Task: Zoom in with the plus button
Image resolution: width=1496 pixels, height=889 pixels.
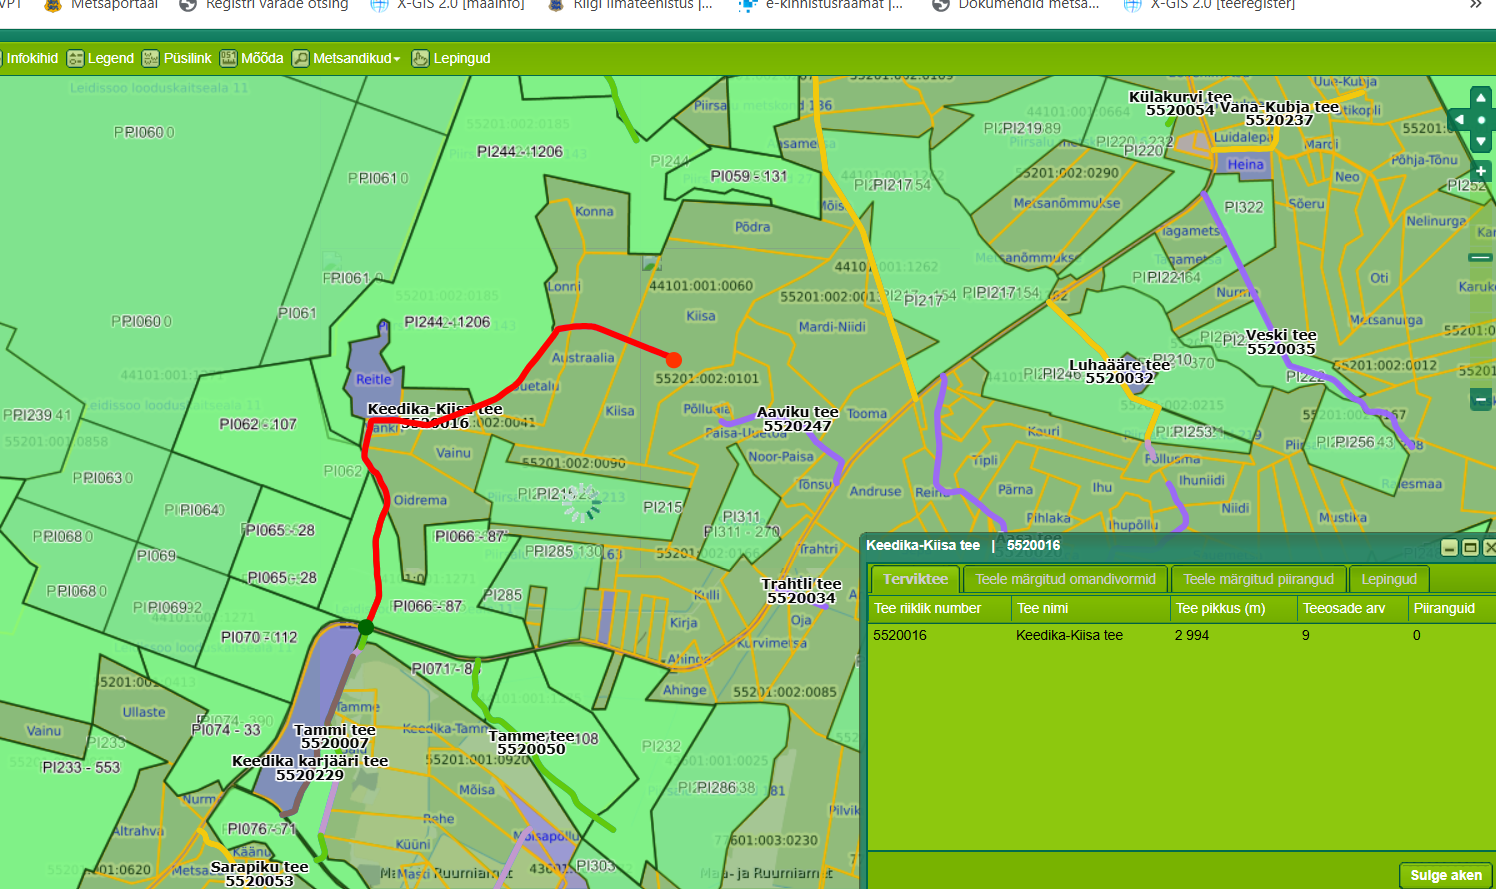Action: (x=1481, y=171)
